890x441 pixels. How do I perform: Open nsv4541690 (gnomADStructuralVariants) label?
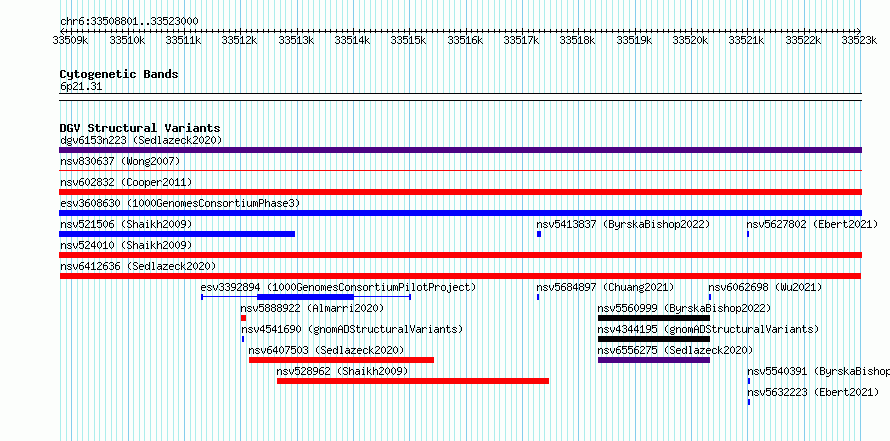pyautogui.click(x=352, y=329)
